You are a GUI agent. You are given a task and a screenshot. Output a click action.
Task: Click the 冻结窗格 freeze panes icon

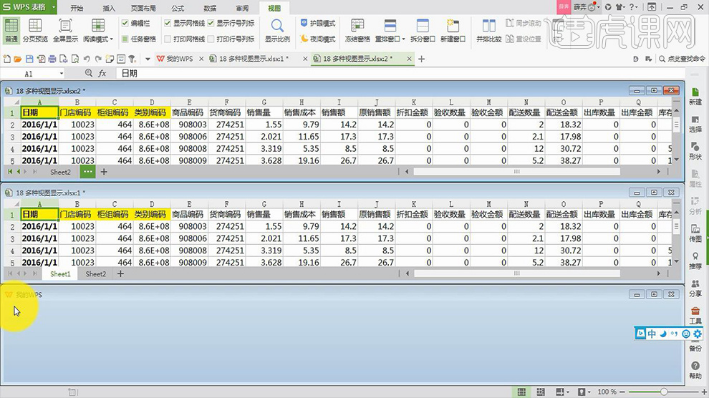[357, 26]
